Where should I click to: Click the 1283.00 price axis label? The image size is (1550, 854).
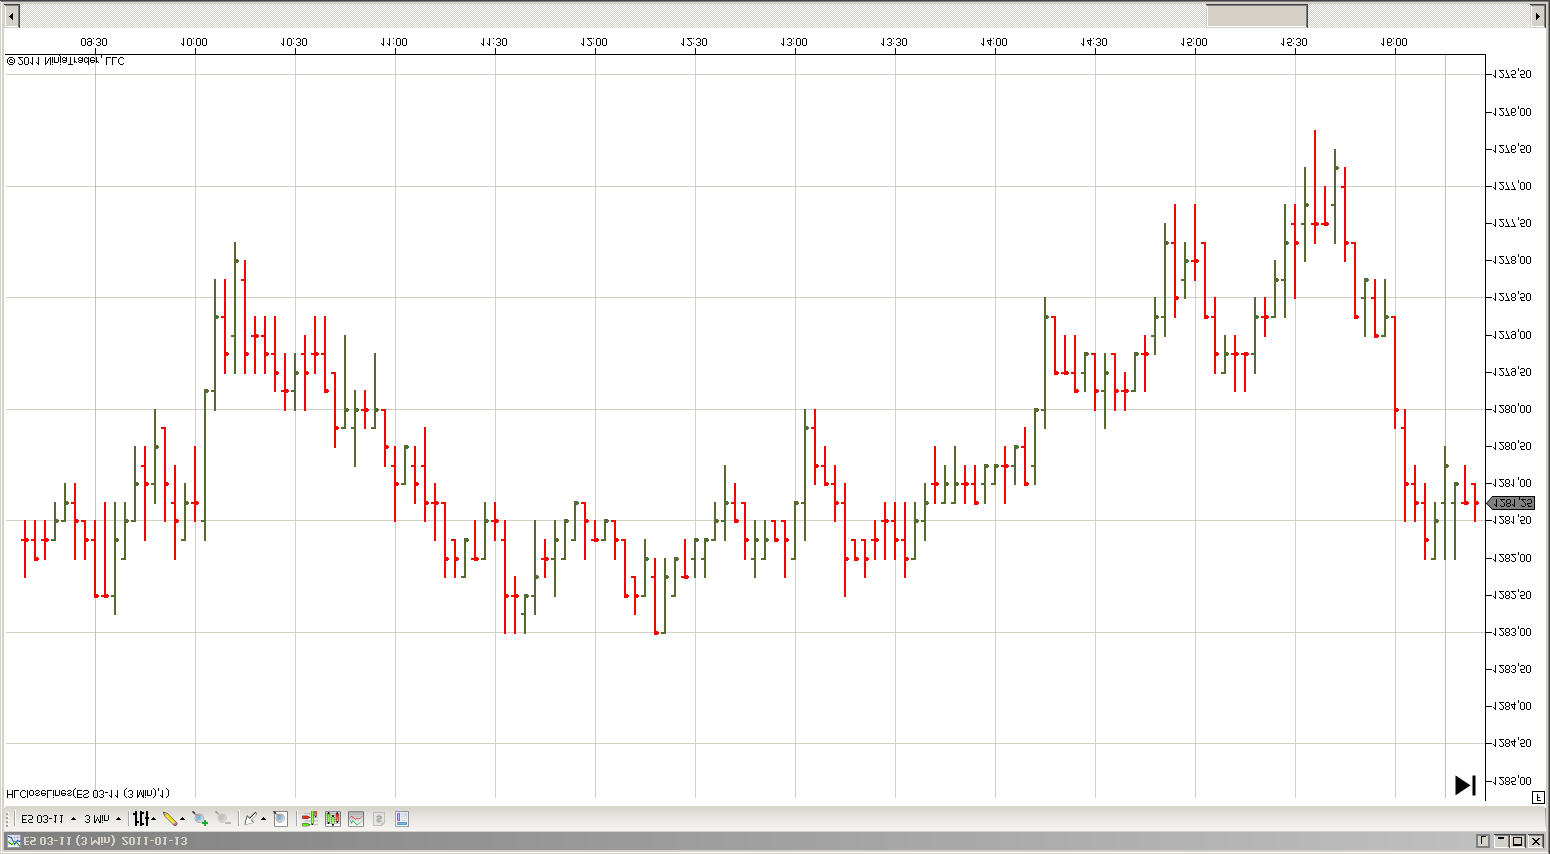[1511, 632]
